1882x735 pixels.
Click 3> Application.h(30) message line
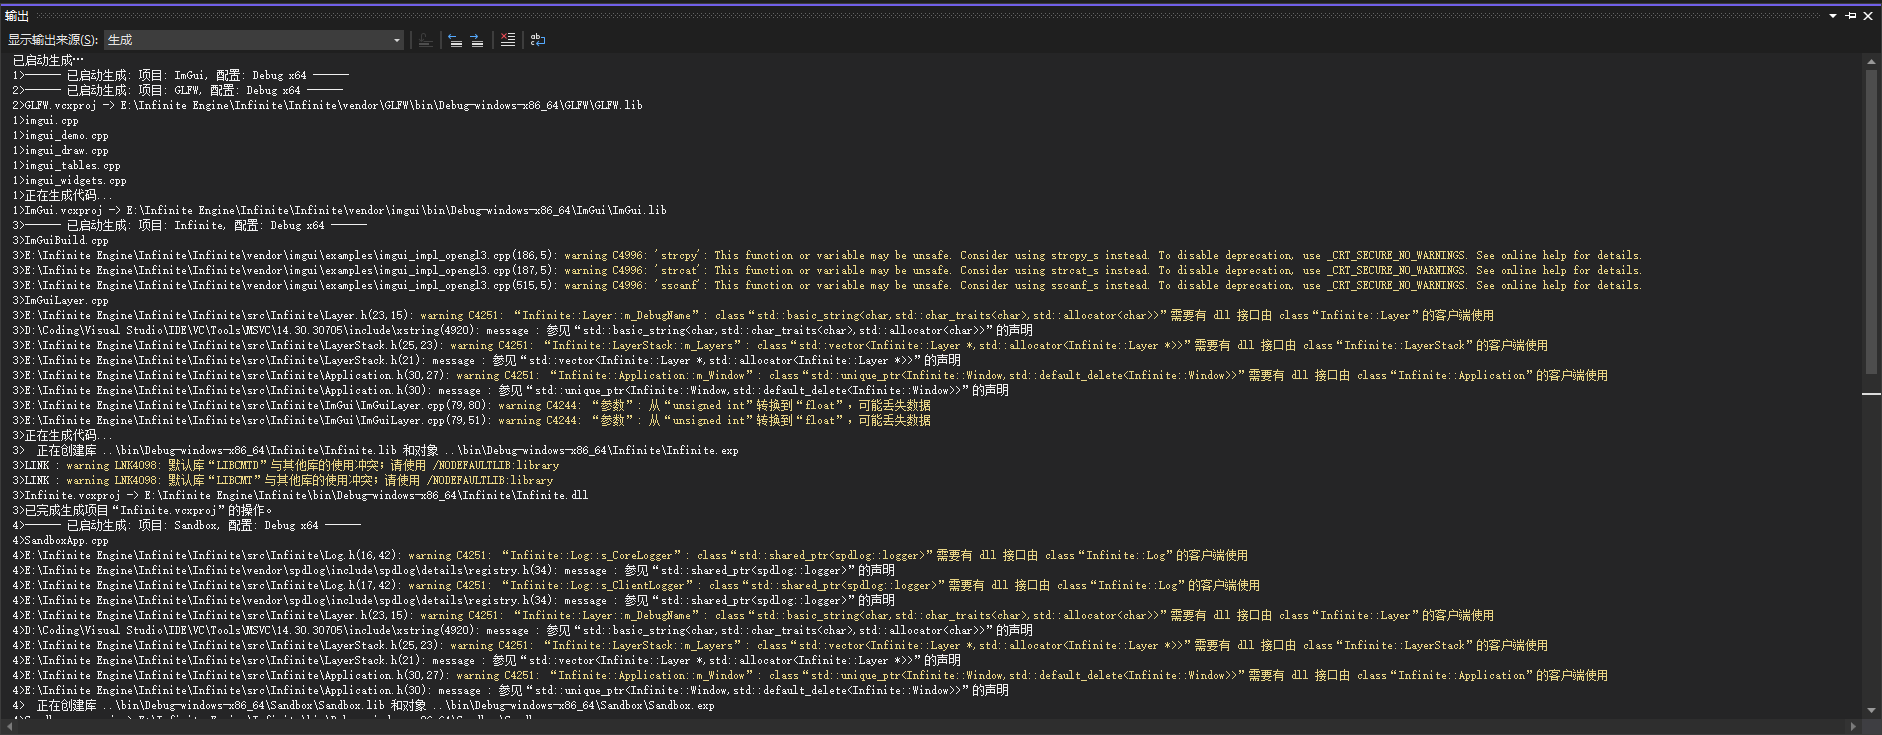[511, 390]
